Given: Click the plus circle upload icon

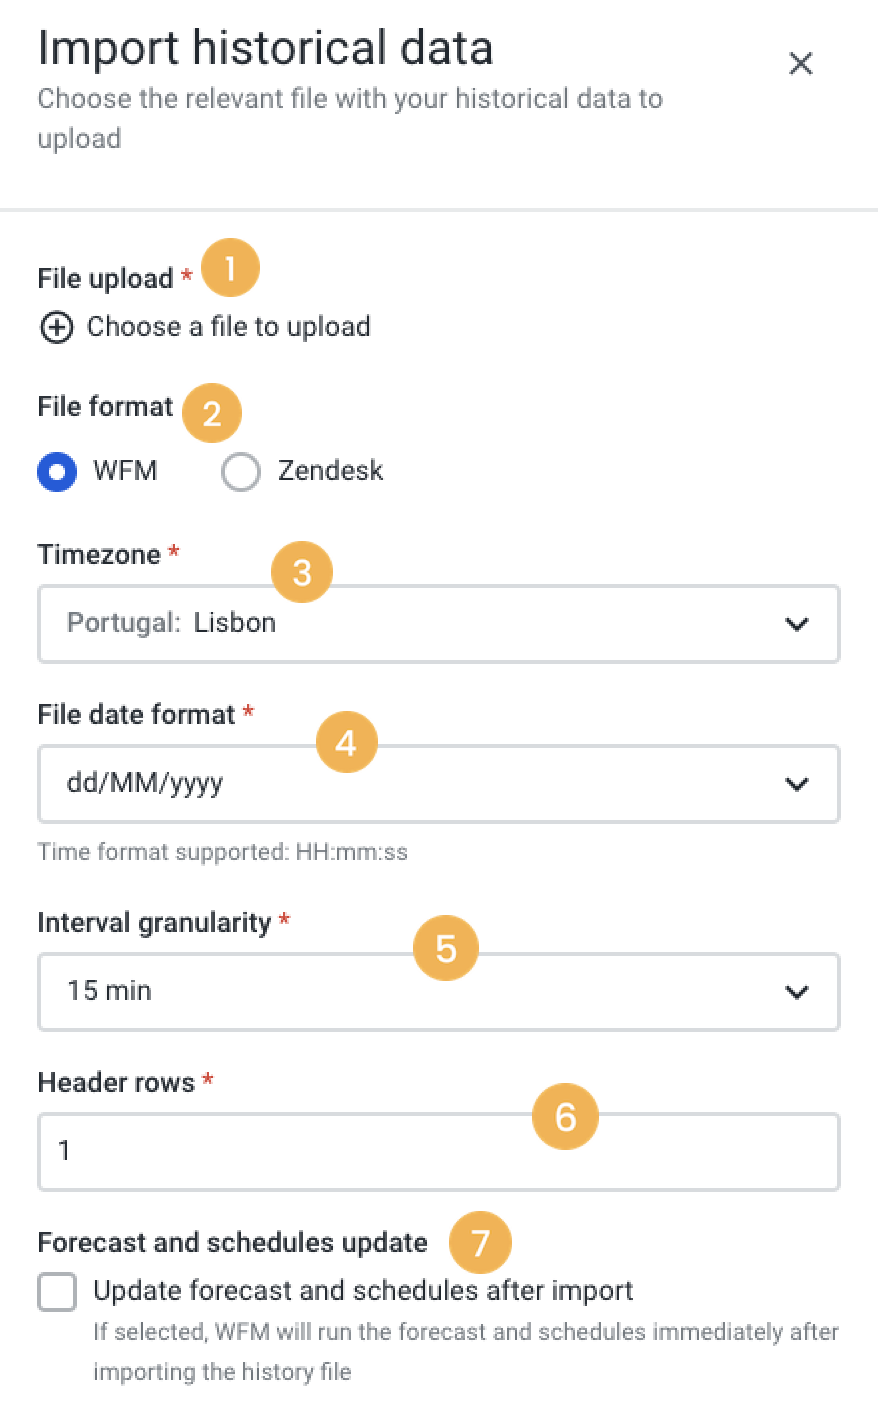Looking at the screenshot, I should pos(56,327).
